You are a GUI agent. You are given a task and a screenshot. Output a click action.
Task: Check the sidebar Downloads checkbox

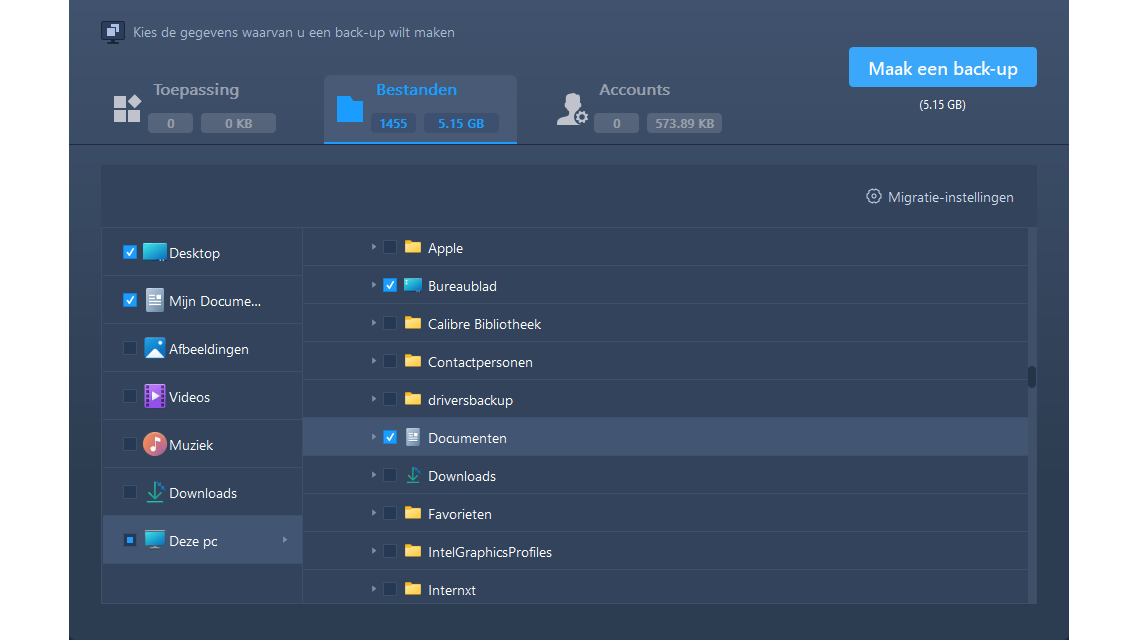coord(130,493)
